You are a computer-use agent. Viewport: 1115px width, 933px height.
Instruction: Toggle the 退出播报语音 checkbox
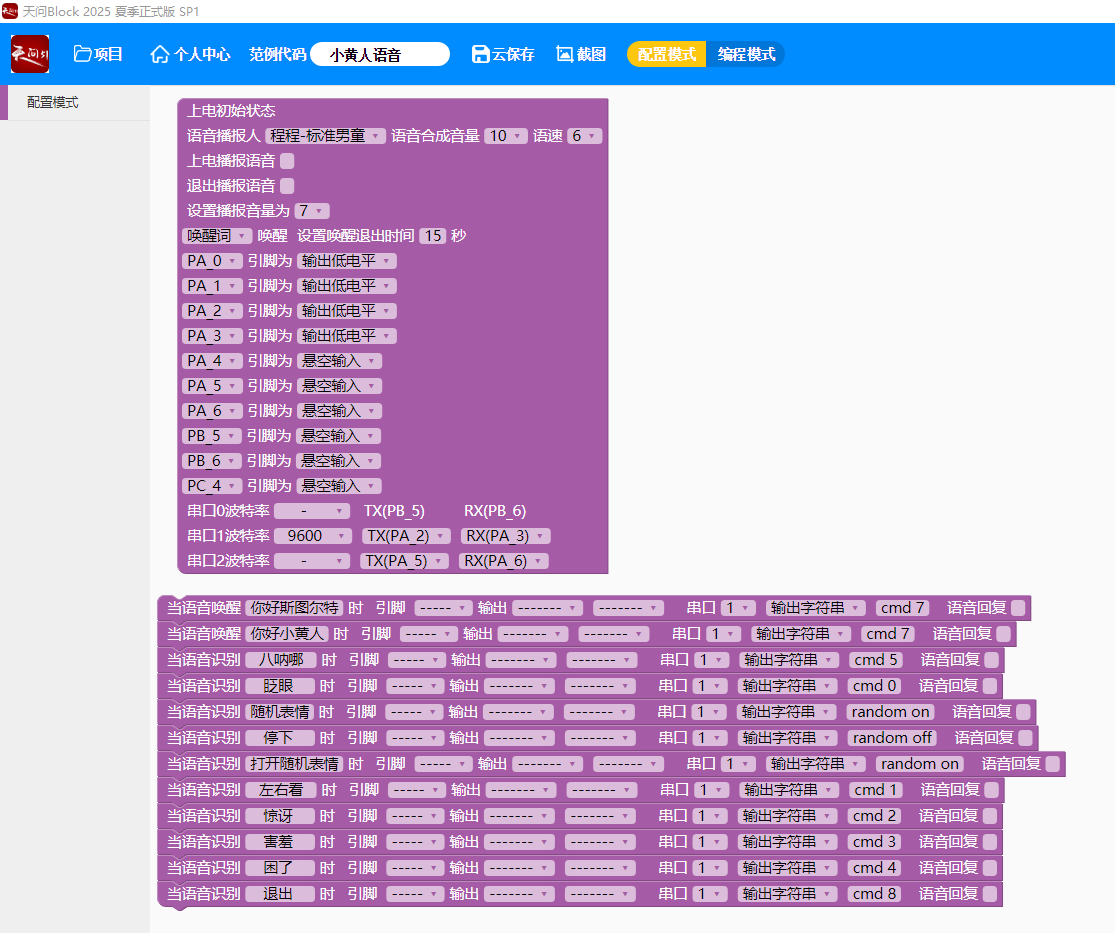click(x=287, y=186)
